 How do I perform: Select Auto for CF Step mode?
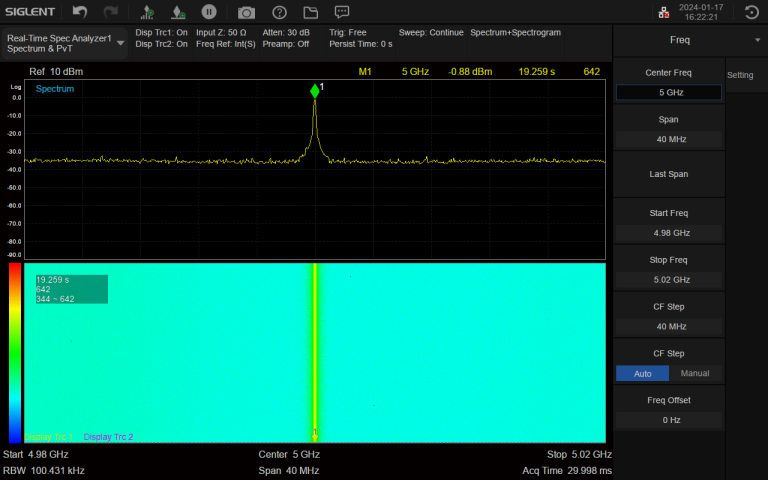(x=642, y=373)
